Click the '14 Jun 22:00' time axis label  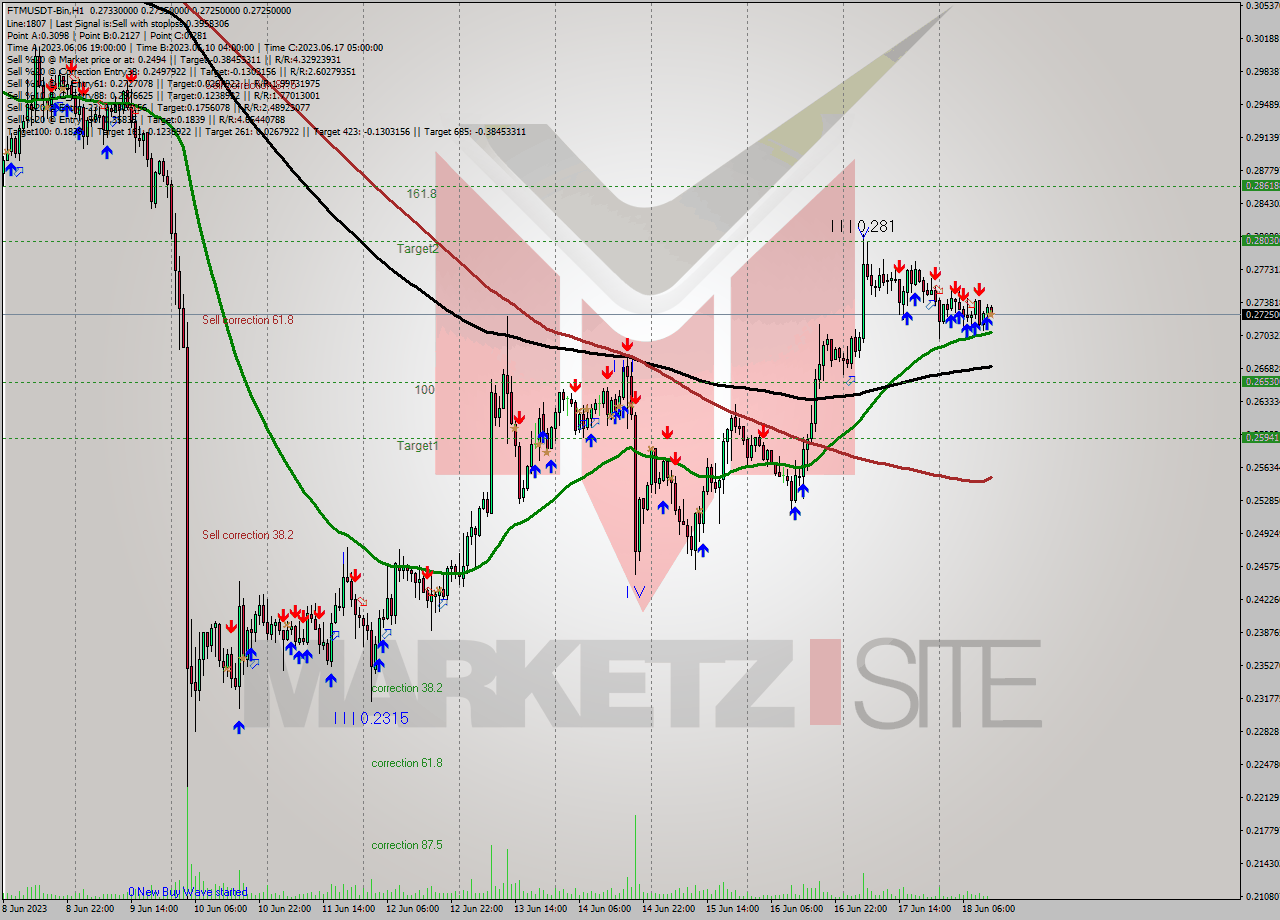point(668,910)
